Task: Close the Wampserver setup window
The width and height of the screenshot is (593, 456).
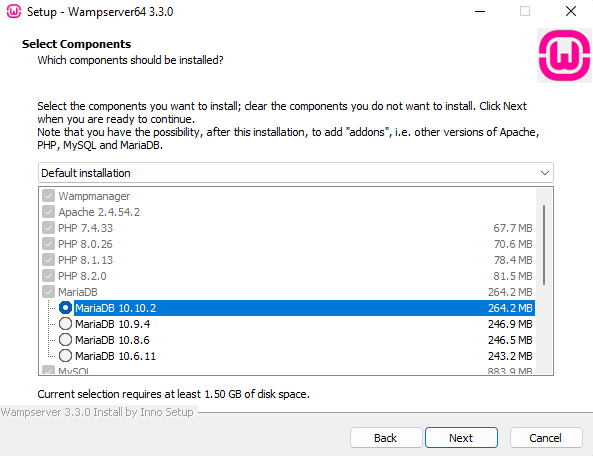Action: (x=571, y=11)
